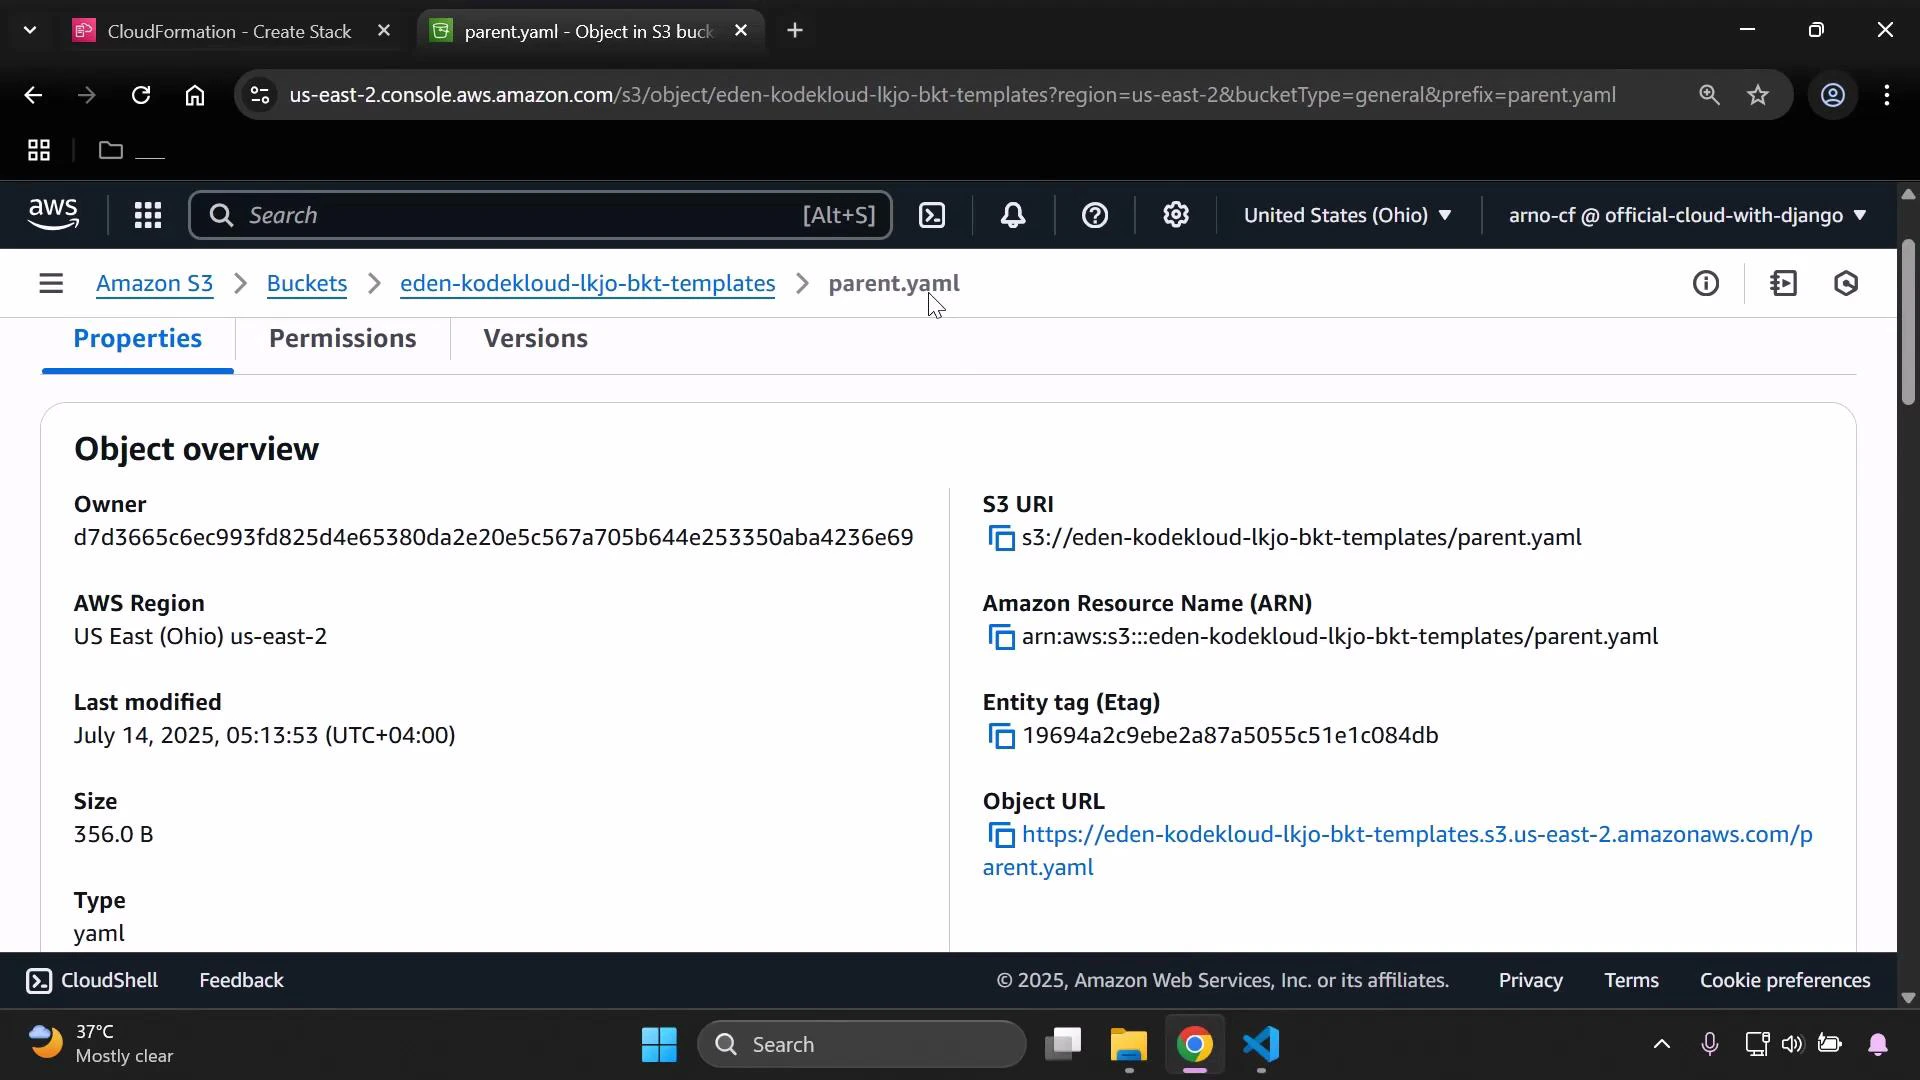Open the browser tab search chevron
The image size is (1920, 1080).
point(29,30)
